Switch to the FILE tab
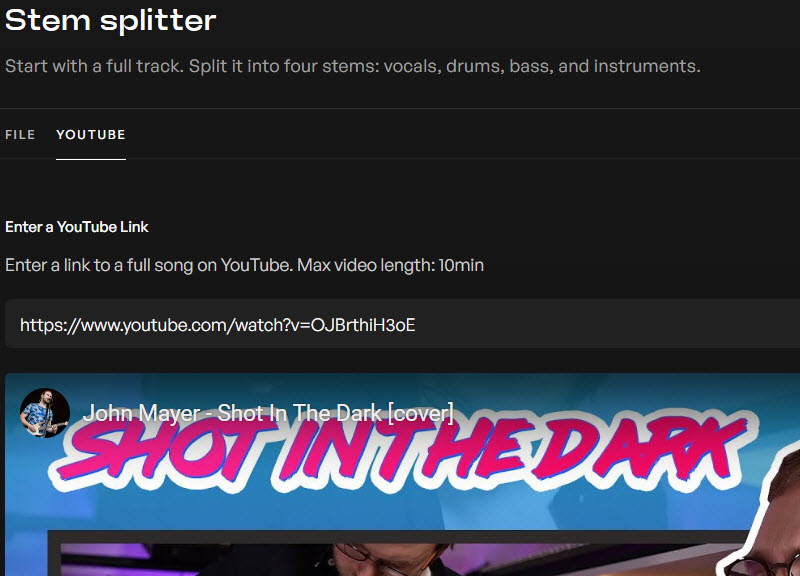800x576 pixels. click(20, 135)
